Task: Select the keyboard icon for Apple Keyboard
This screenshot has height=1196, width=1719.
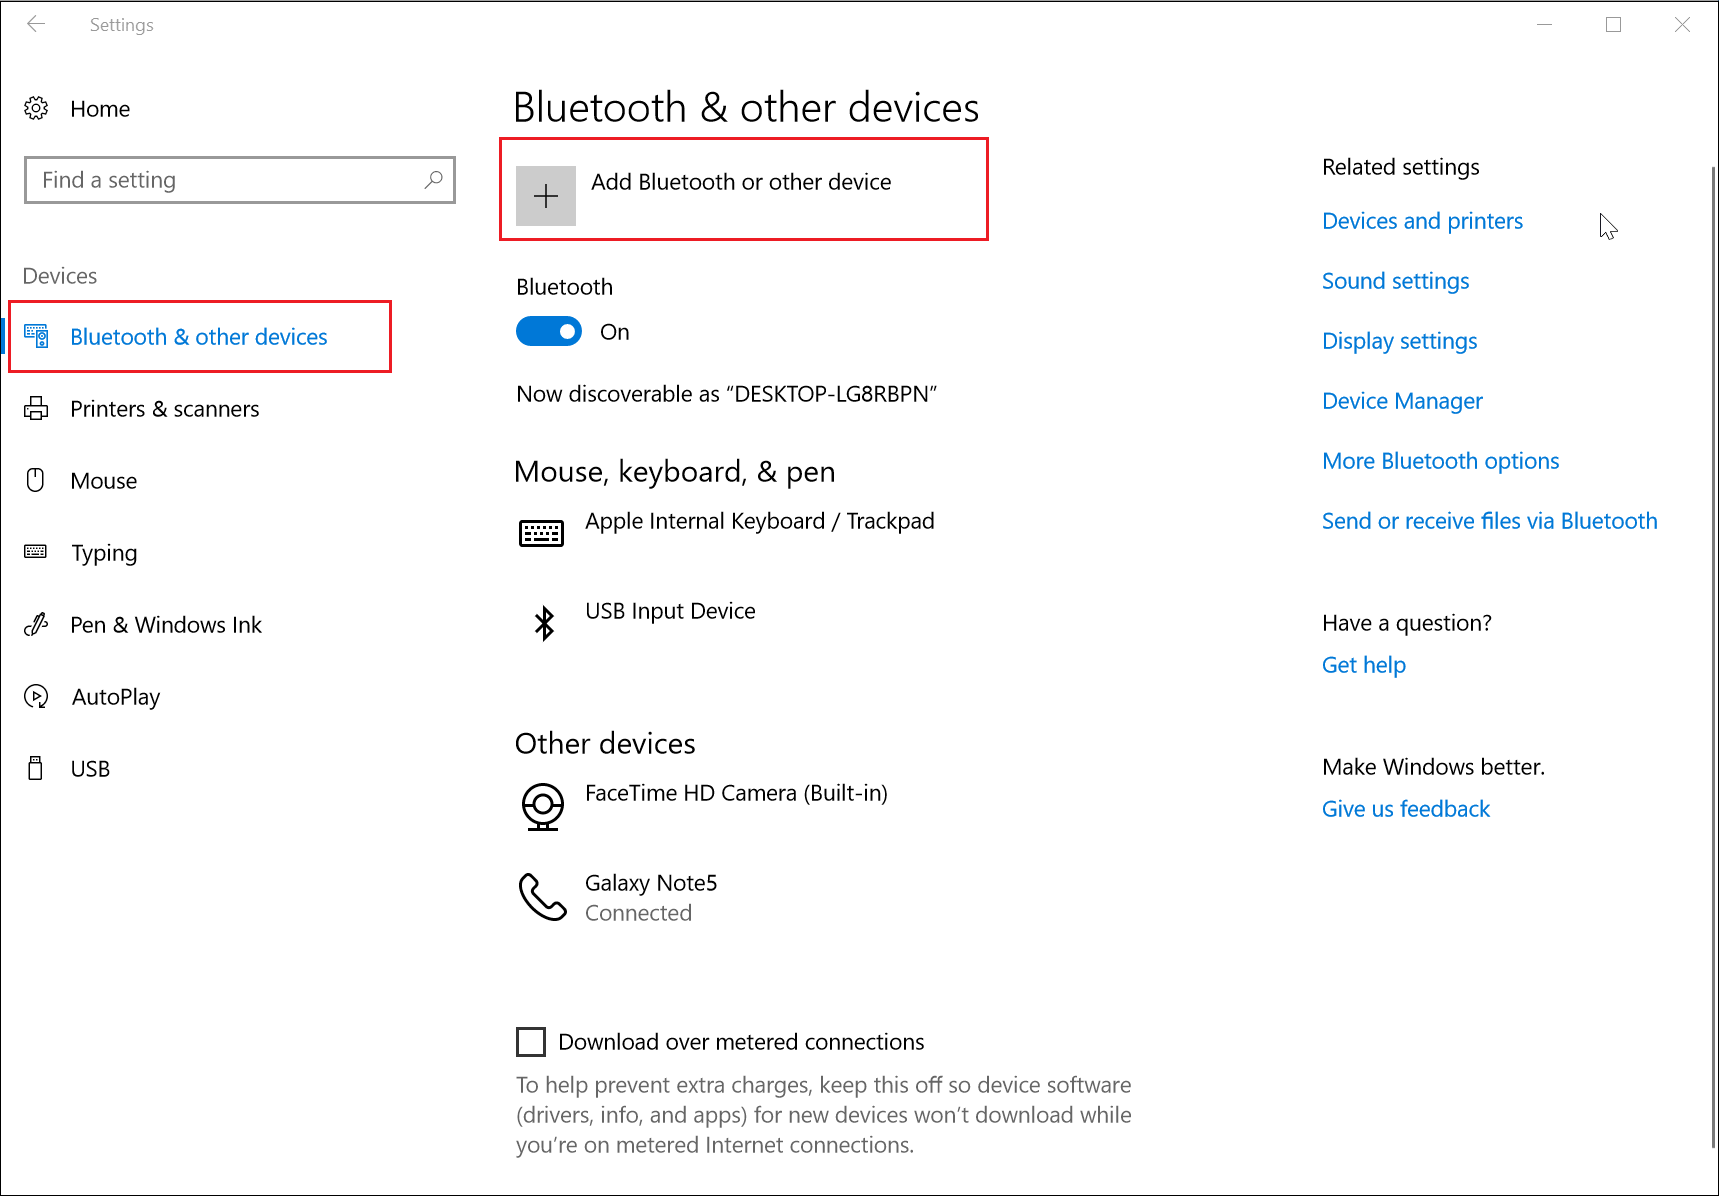Action: point(541,533)
